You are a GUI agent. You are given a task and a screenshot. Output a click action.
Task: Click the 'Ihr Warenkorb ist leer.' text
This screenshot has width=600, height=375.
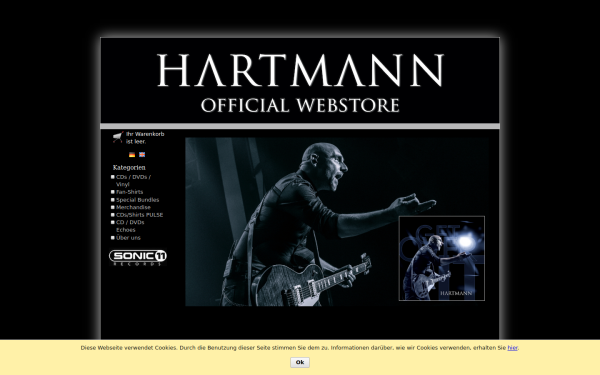tap(145, 138)
